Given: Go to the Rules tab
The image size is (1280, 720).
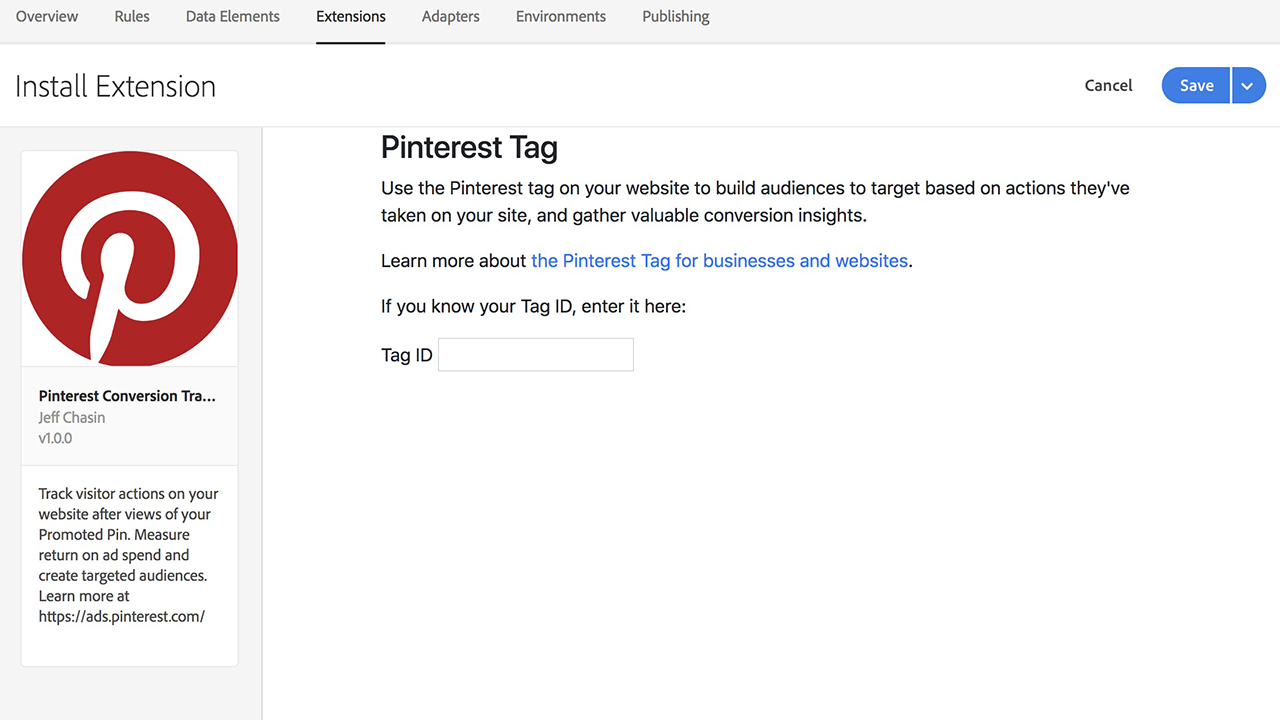Looking at the screenshot, I should (132, 17).
